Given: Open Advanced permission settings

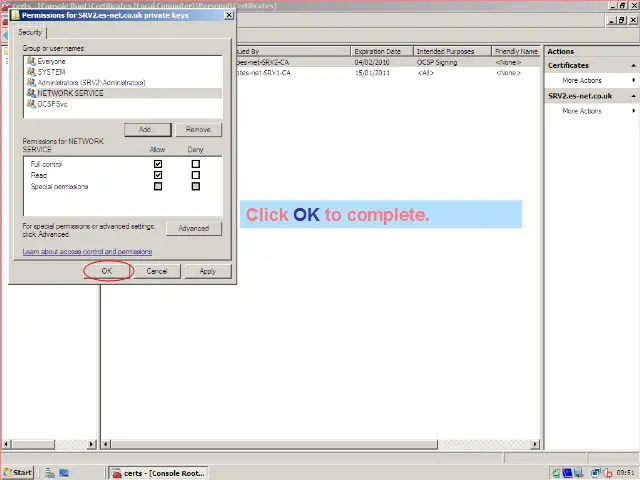Looking at the screenshot, I should (193, 228).
